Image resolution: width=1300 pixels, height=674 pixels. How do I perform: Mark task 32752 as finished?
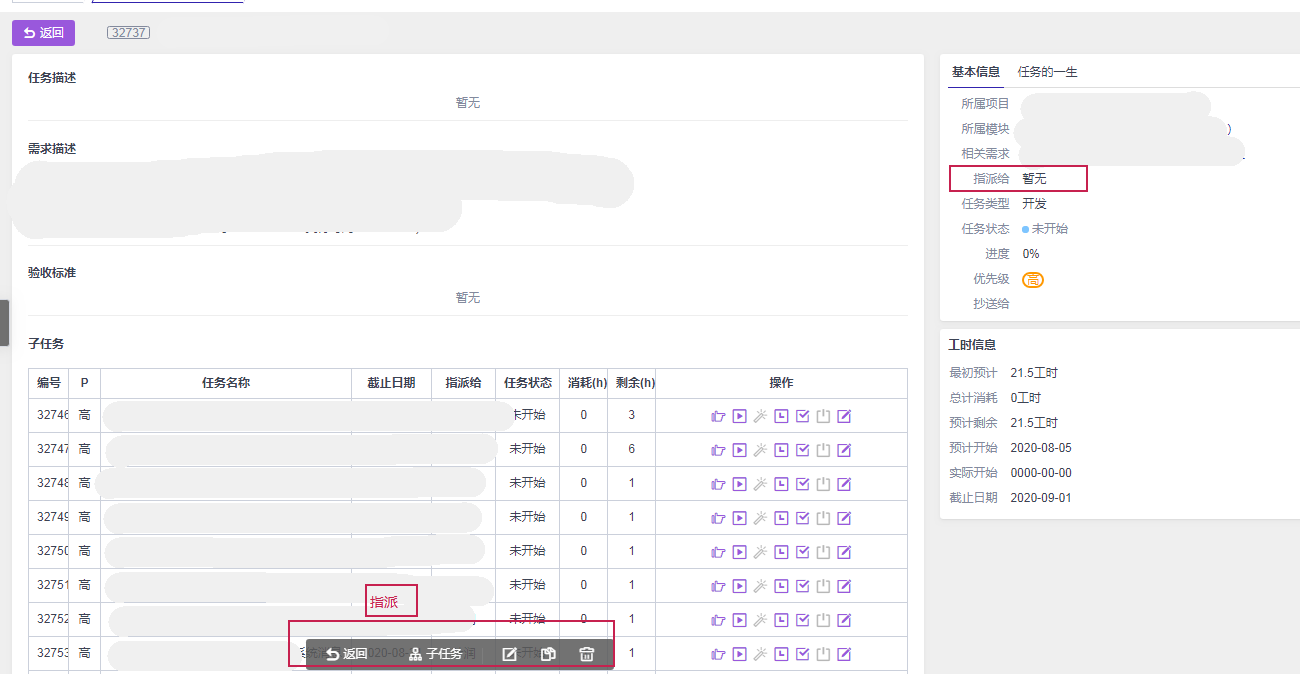click(802, 620)
